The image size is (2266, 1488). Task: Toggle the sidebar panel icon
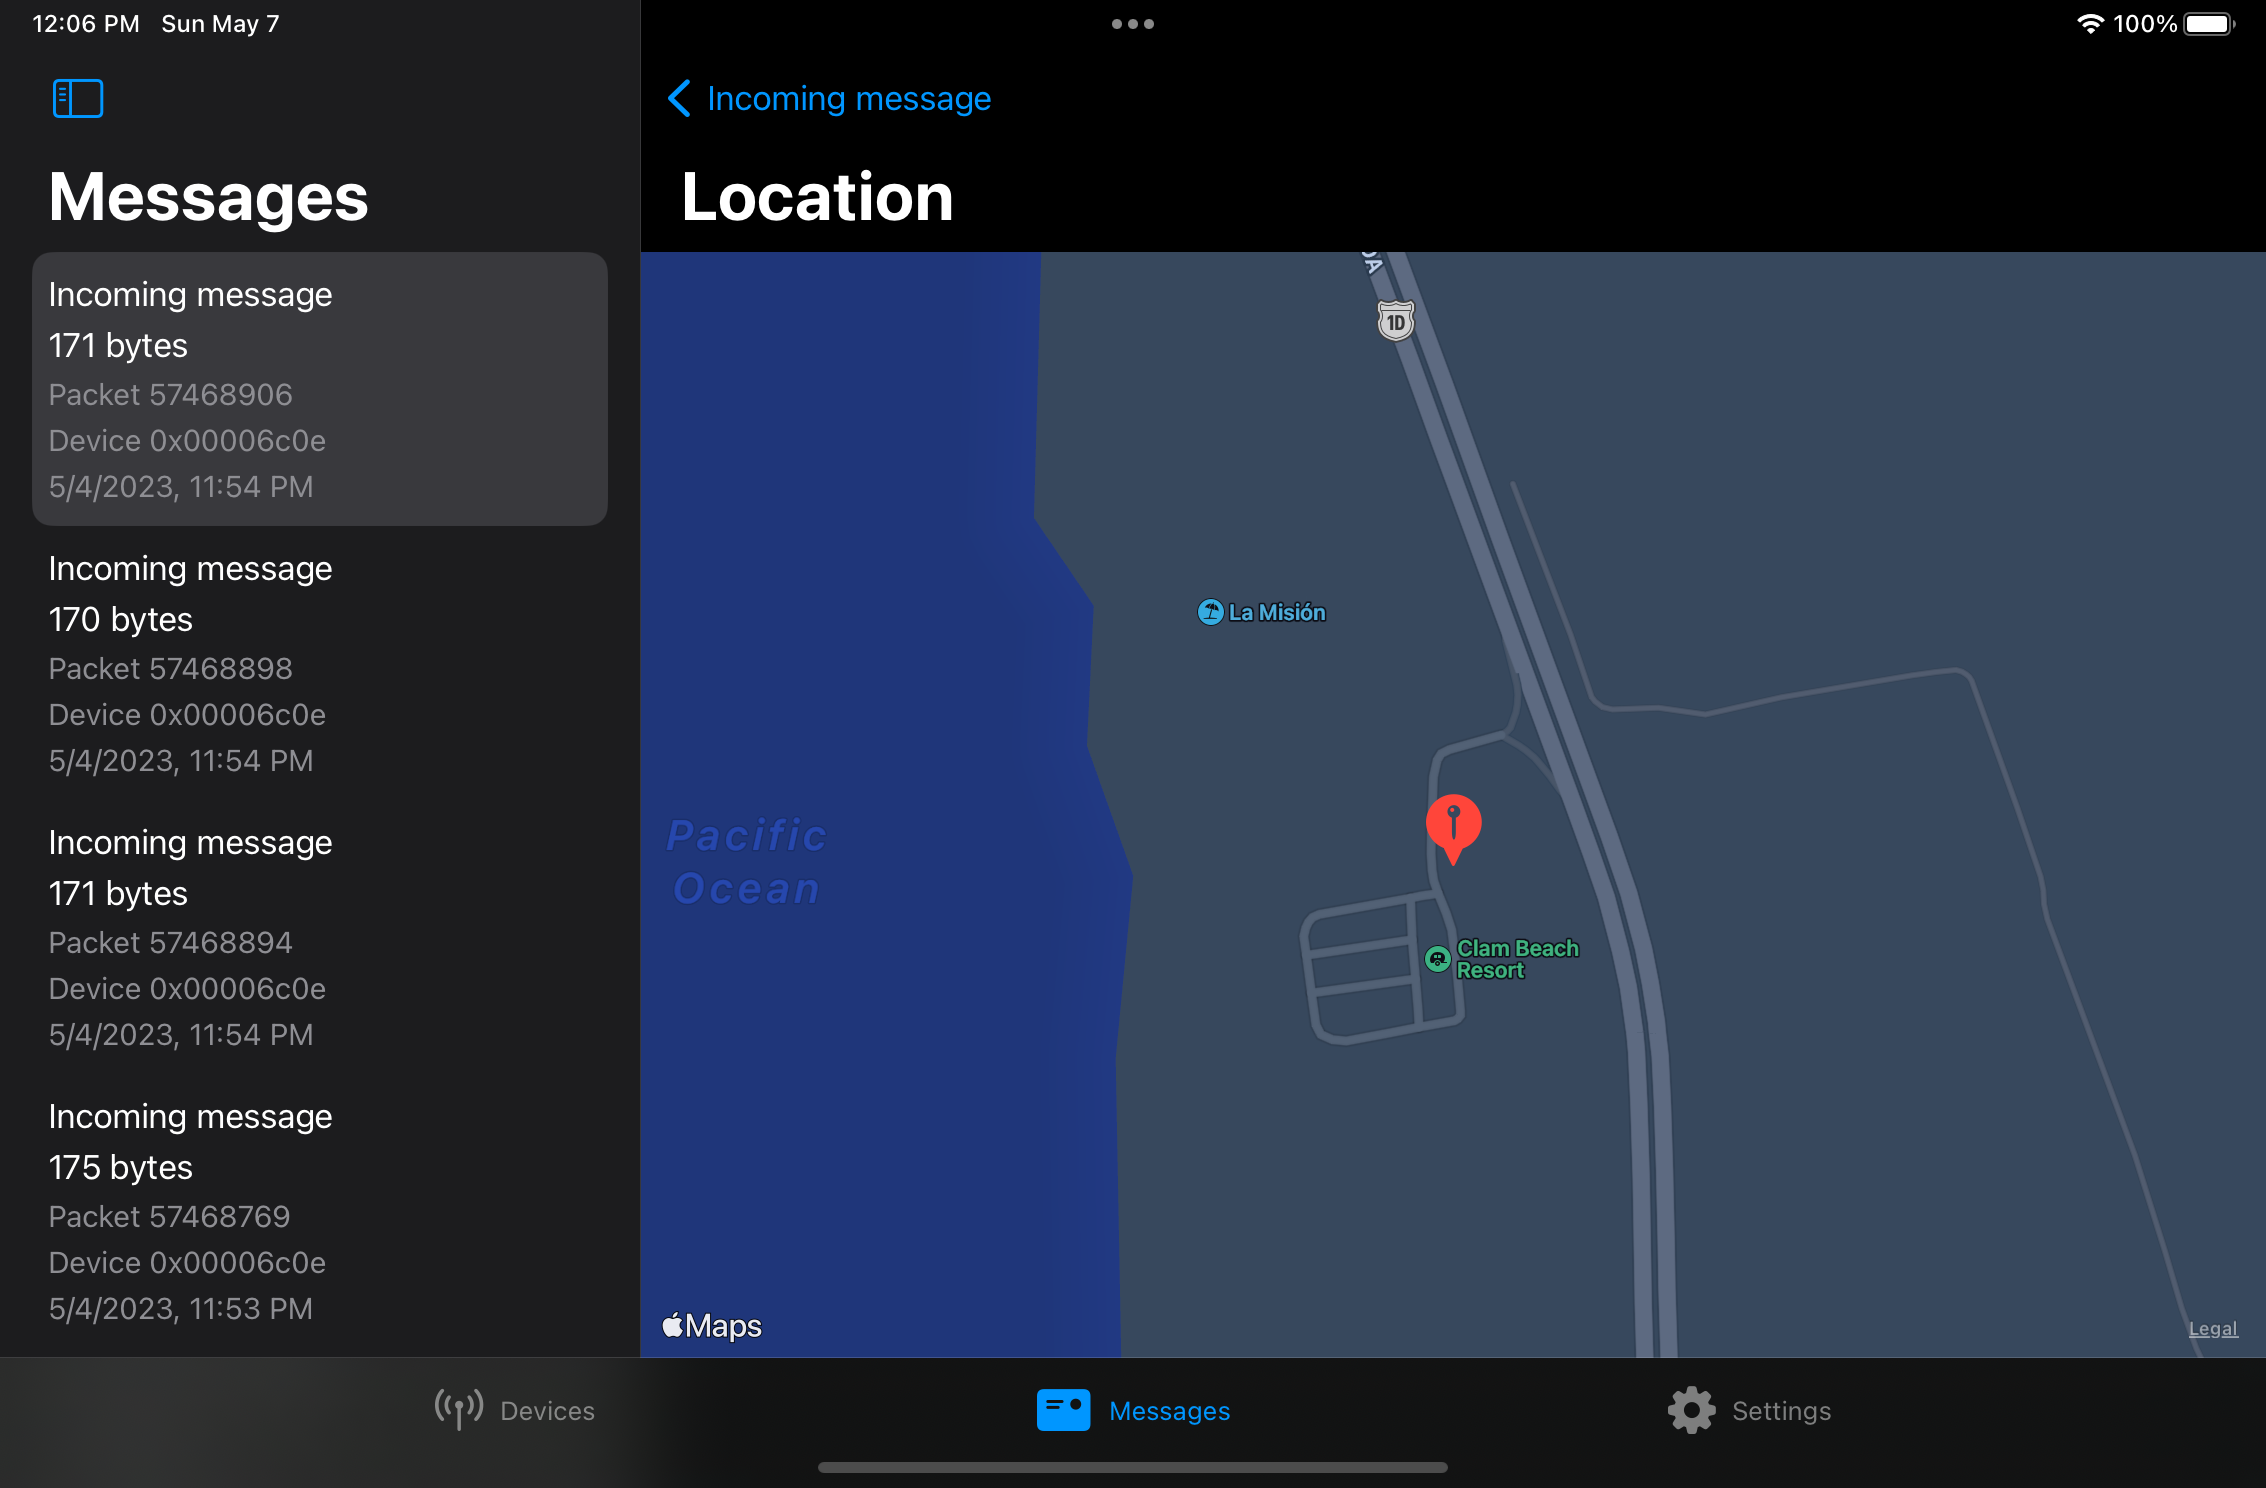pyautogui.click(x=77, y=98)
